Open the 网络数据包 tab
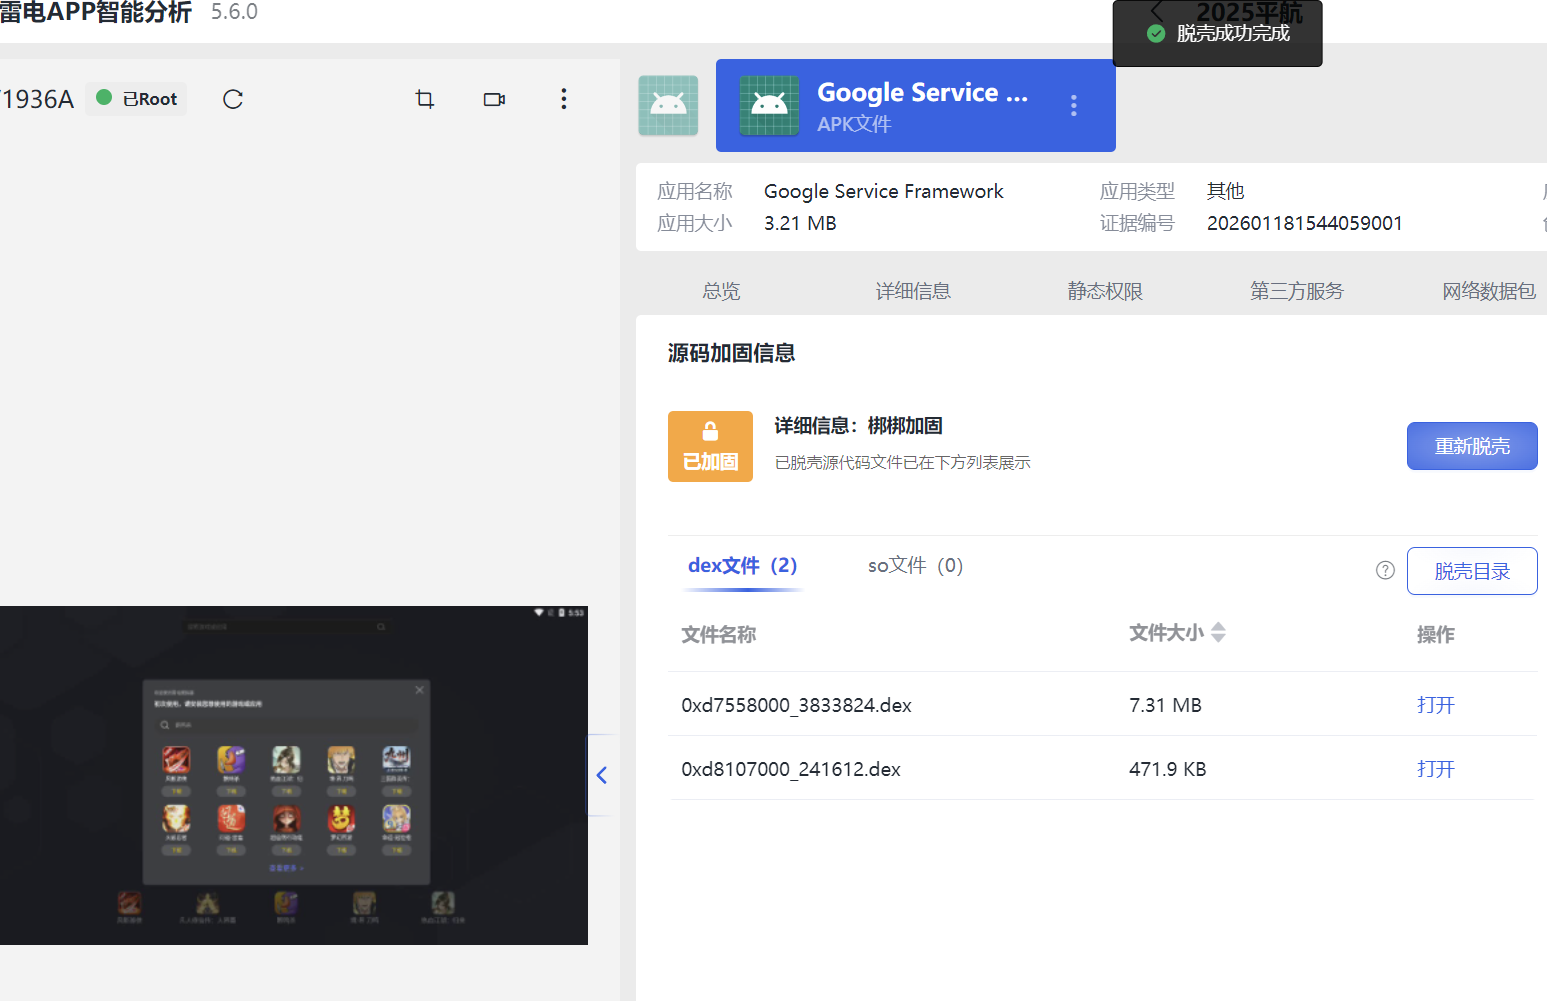This screenshot has width=1547, height=1001. [x=1489, y=291]
